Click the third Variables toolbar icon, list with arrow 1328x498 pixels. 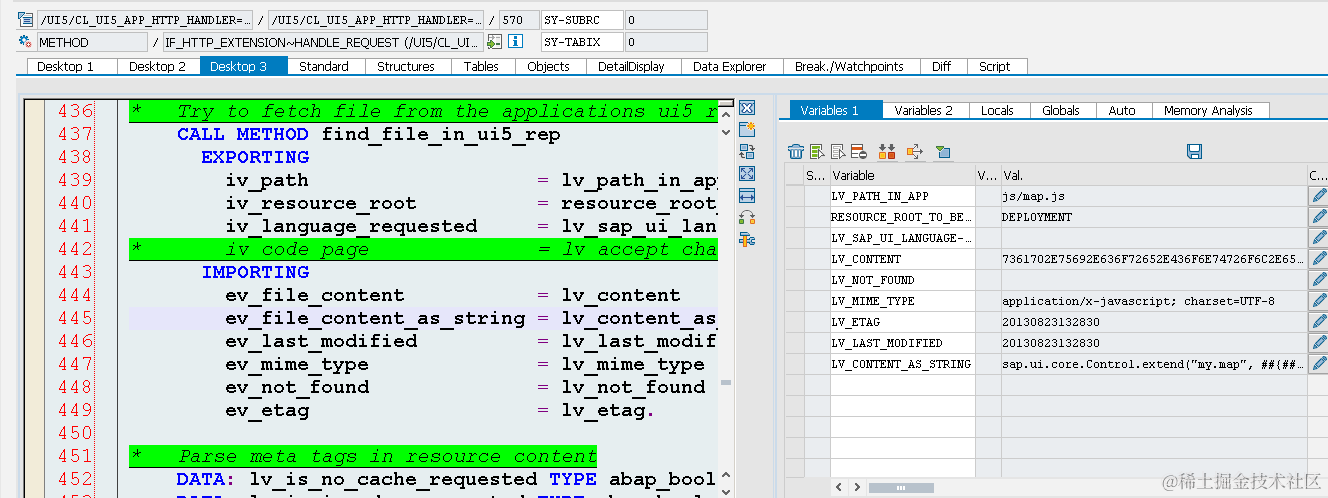point(838,152)
